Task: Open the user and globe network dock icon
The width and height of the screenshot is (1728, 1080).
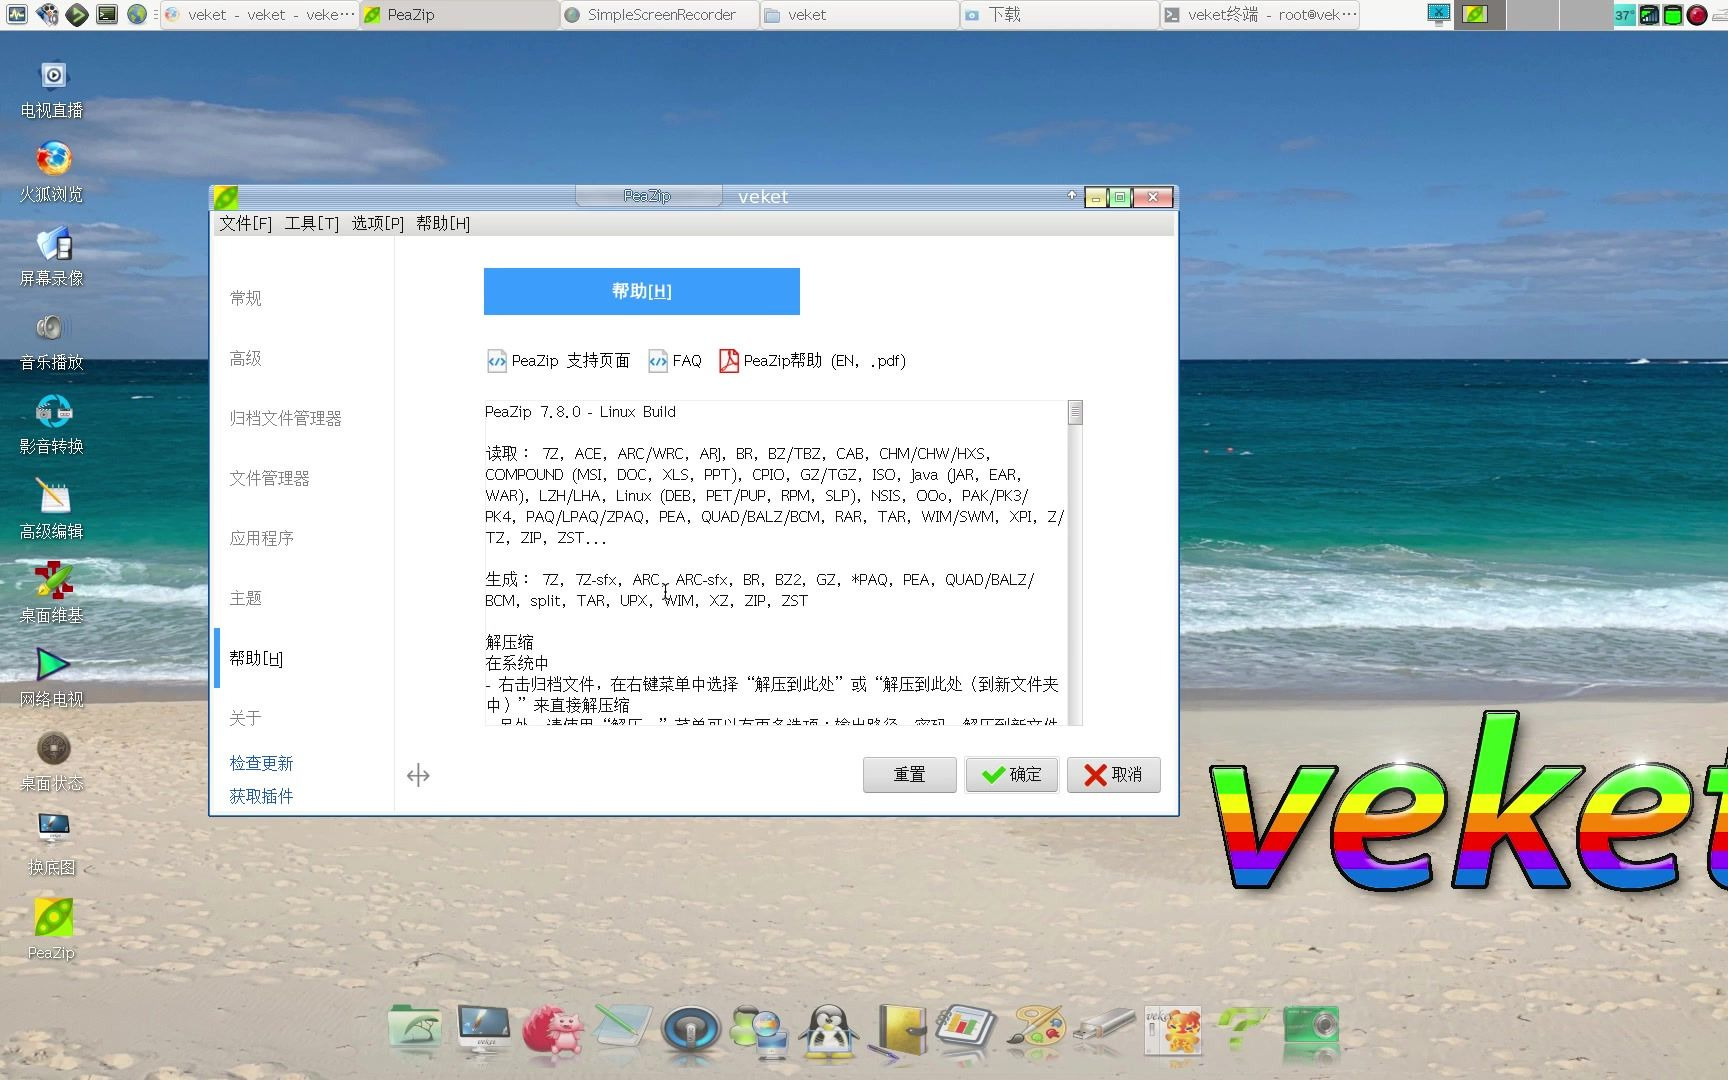Action: [760, 1031]
